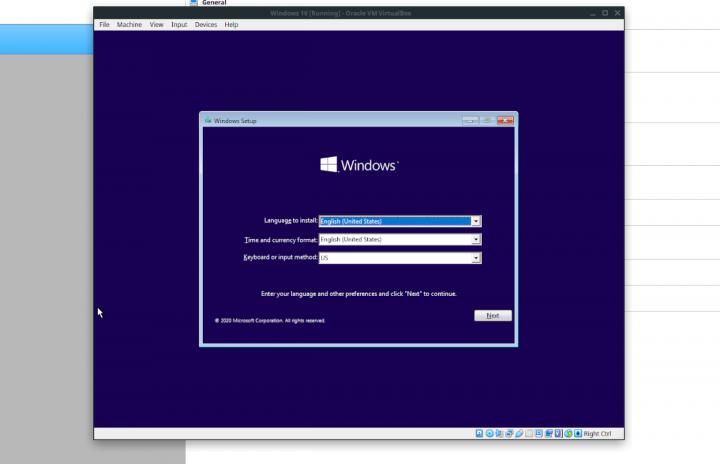The height and width of the screenshot is (464, 720).
Task: Open the Machine menu
Action: pos(129,24)
